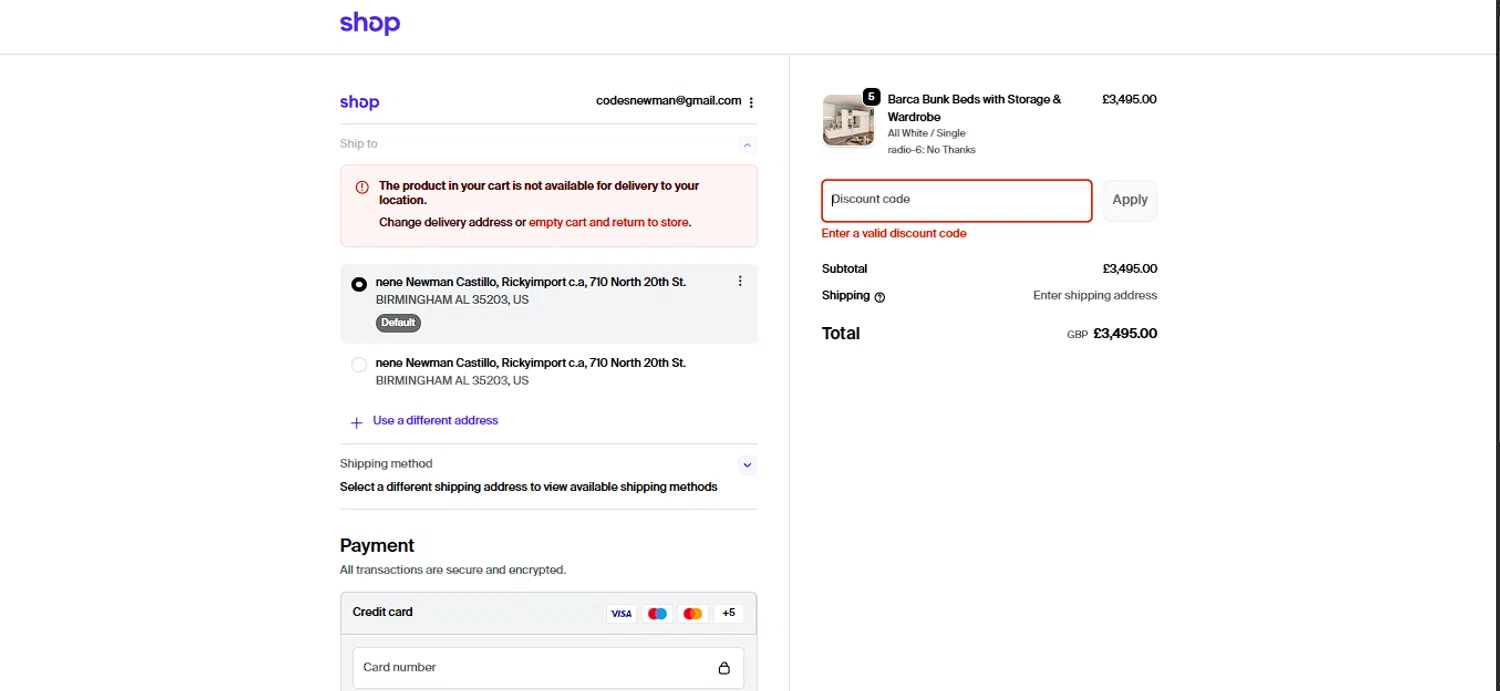Click the Barca Bunk Beds product thumbnail
1500x691 pixels.
pyautogui.click(x=848, y=121)
